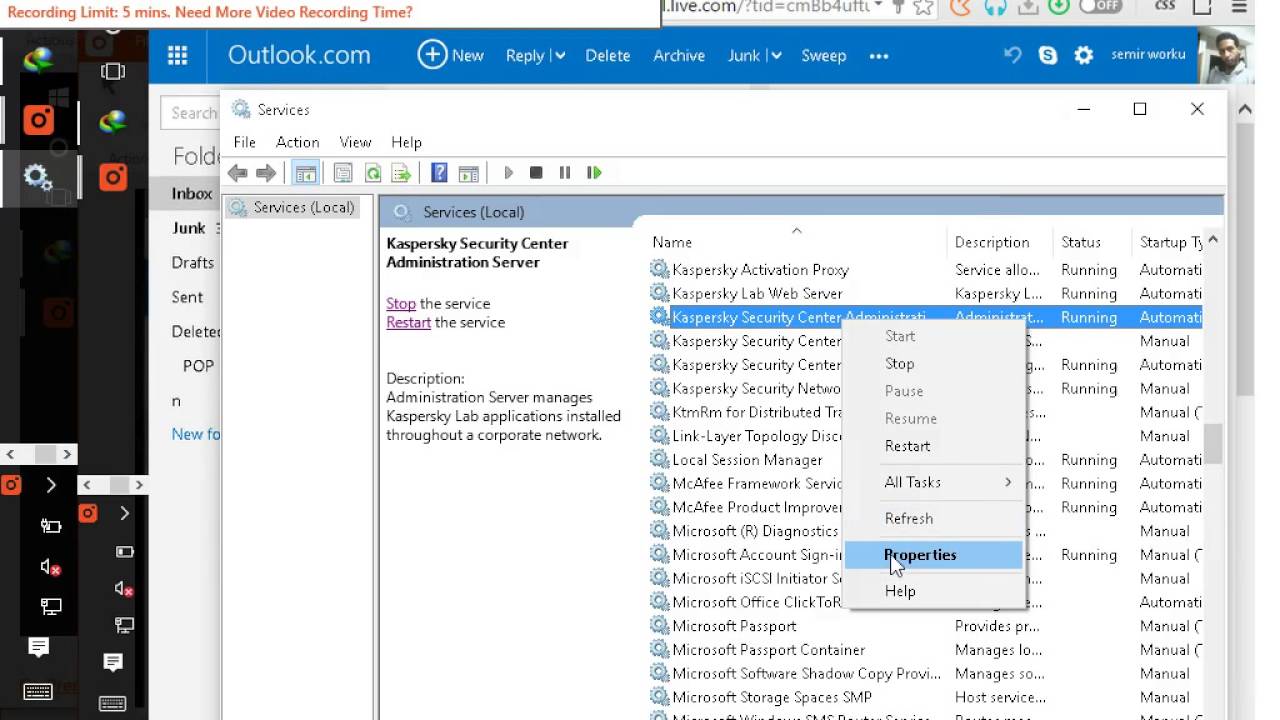This screenshot has width=1280, height=720.
Task: Click Delete button in Outlook toolbar
Action: pos(607,56)
